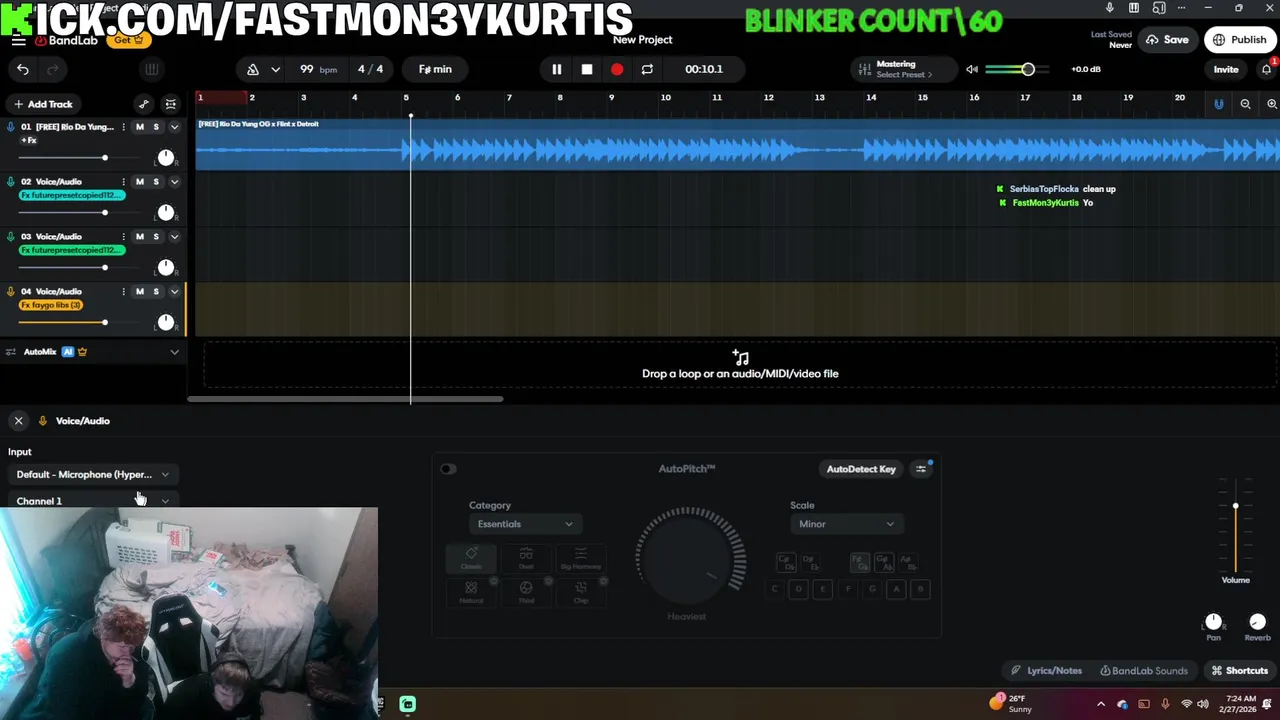
Task: Open track 04 three-dot menu
Action: point(124,292)
